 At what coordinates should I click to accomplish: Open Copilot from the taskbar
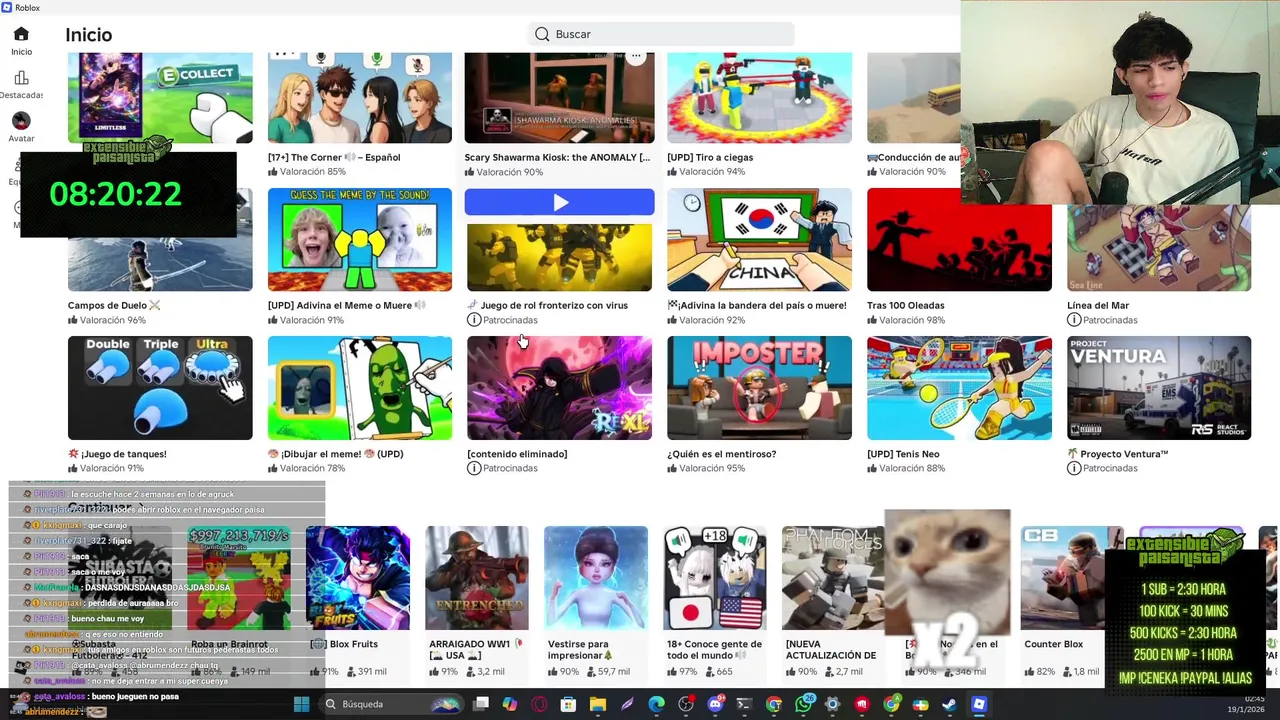coord(510,704)
